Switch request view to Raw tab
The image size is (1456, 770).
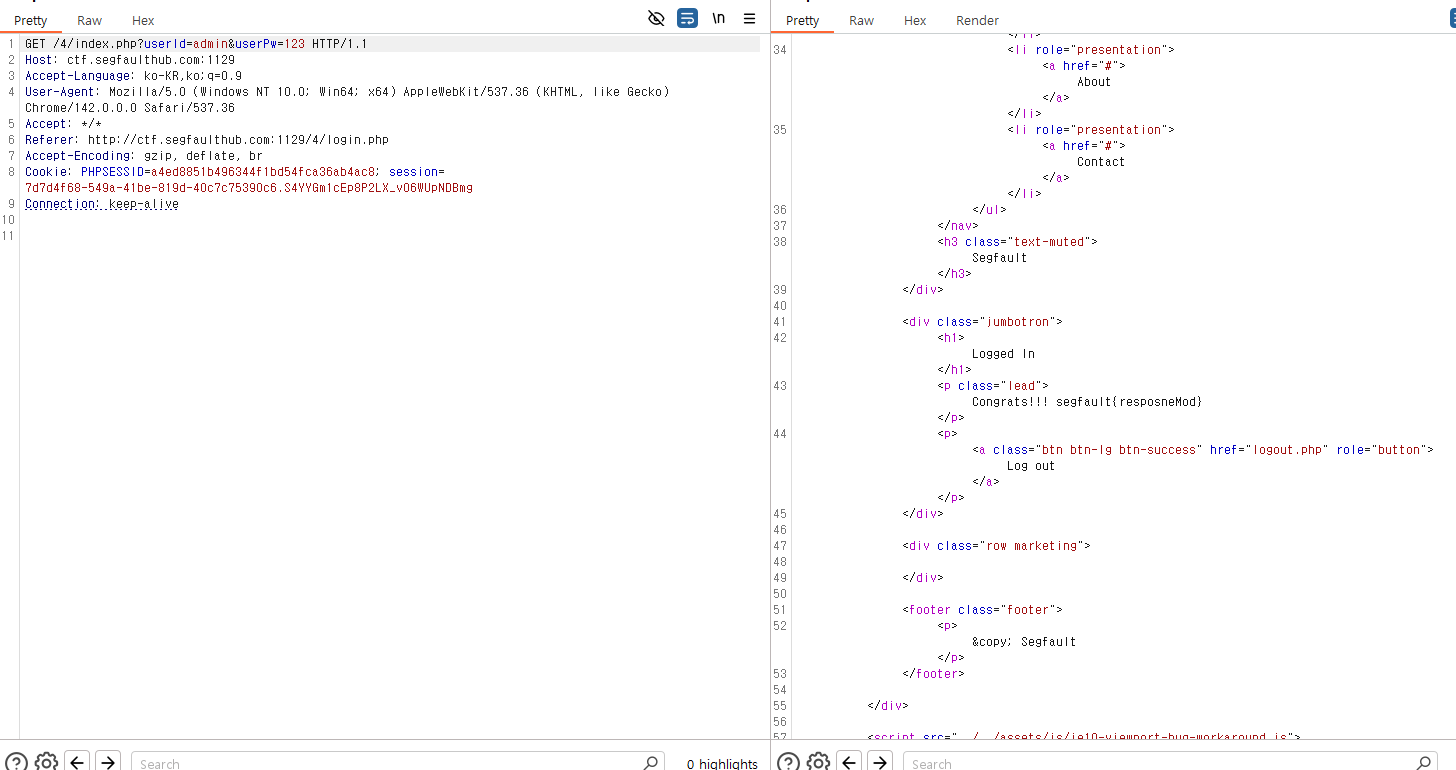pyautogui.click(x=89, y=20)
